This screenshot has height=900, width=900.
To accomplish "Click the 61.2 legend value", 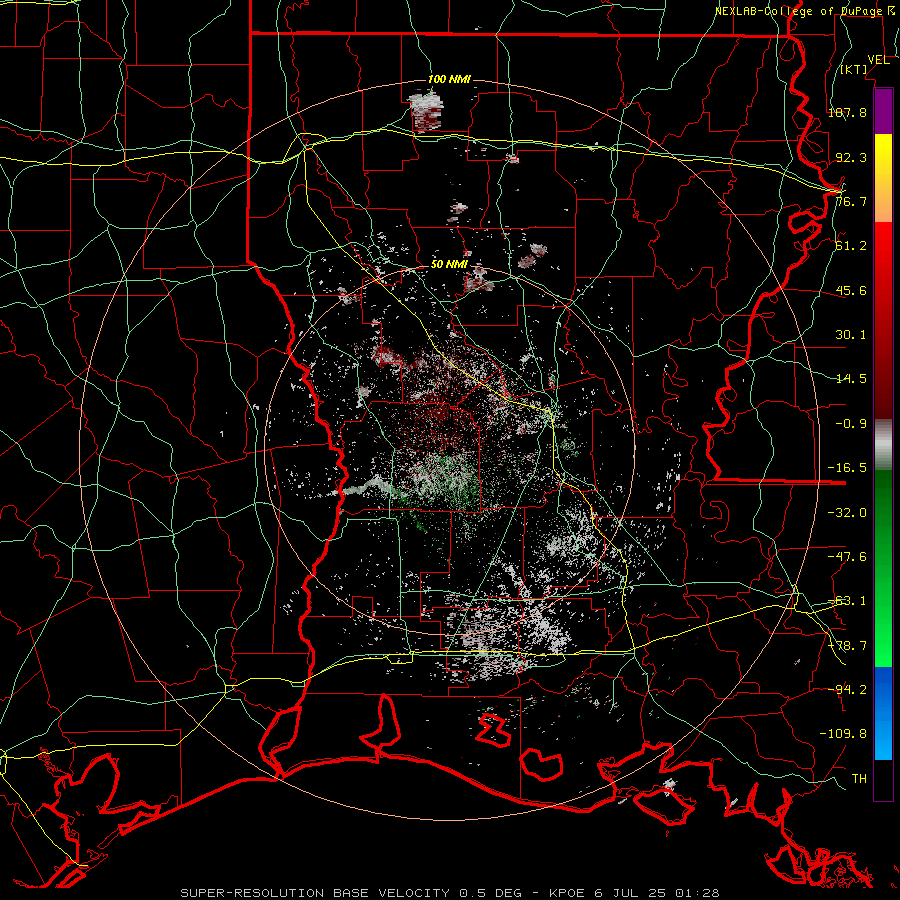I will [x=851, y=246].
